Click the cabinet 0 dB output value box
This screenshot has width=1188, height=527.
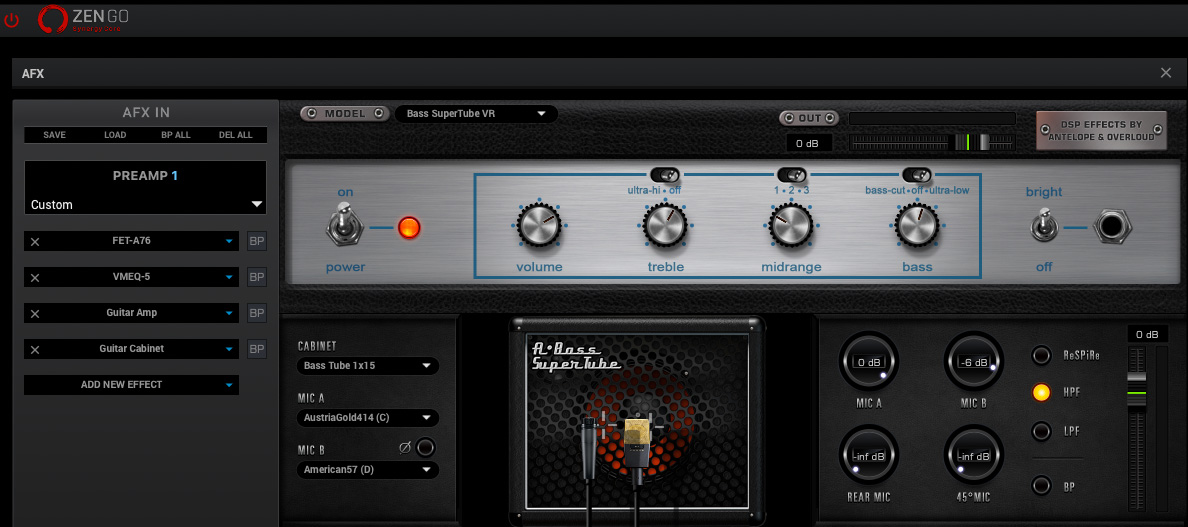(x=1147, y=335)
